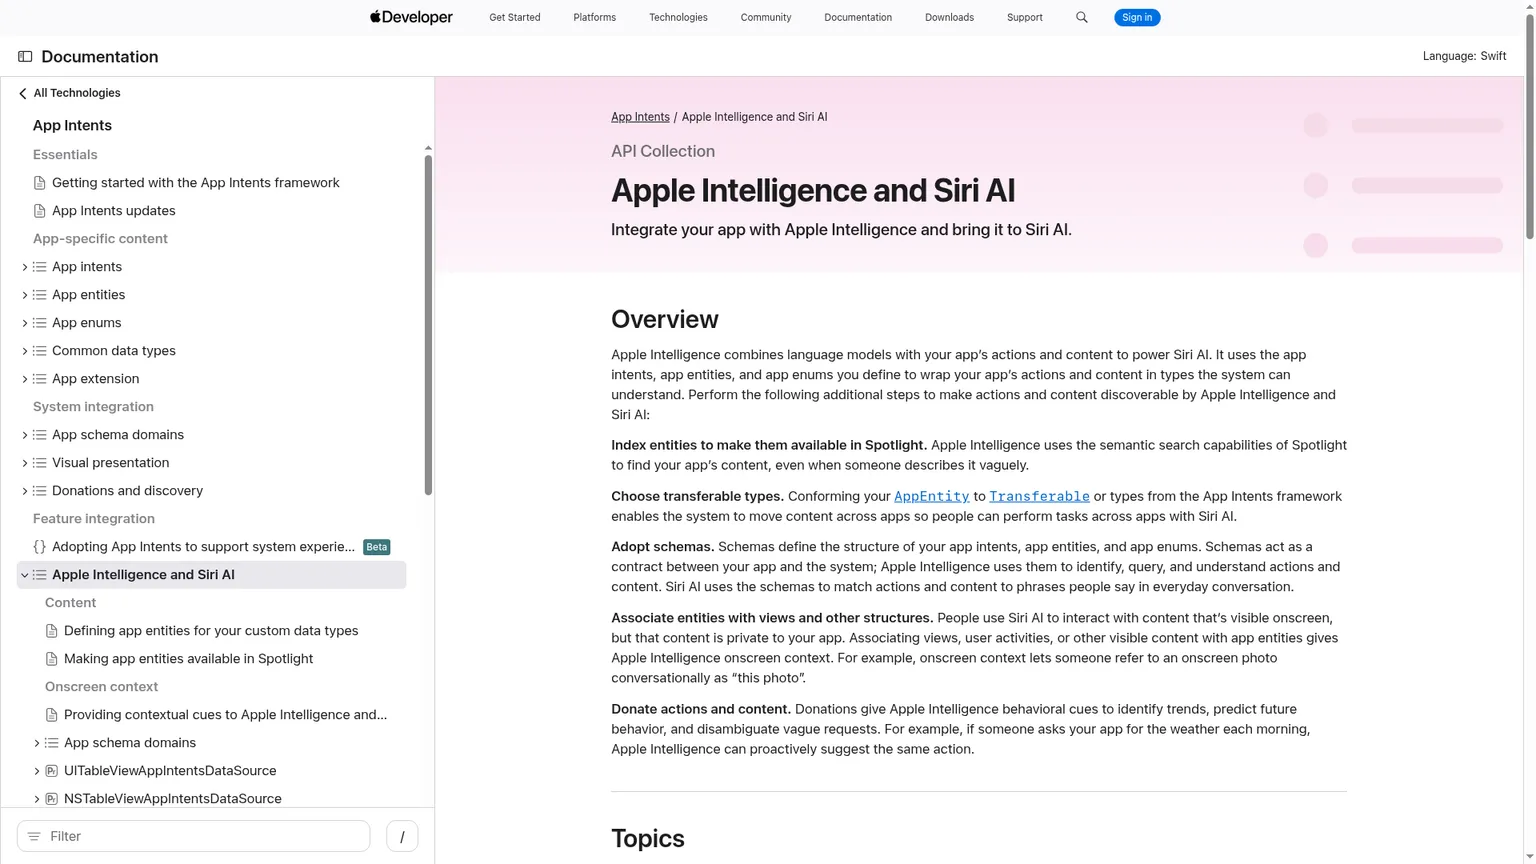The width and height of the screenshot is (1536, 864).
Task: Focus the Filter input field
Action: pos(194,836)
